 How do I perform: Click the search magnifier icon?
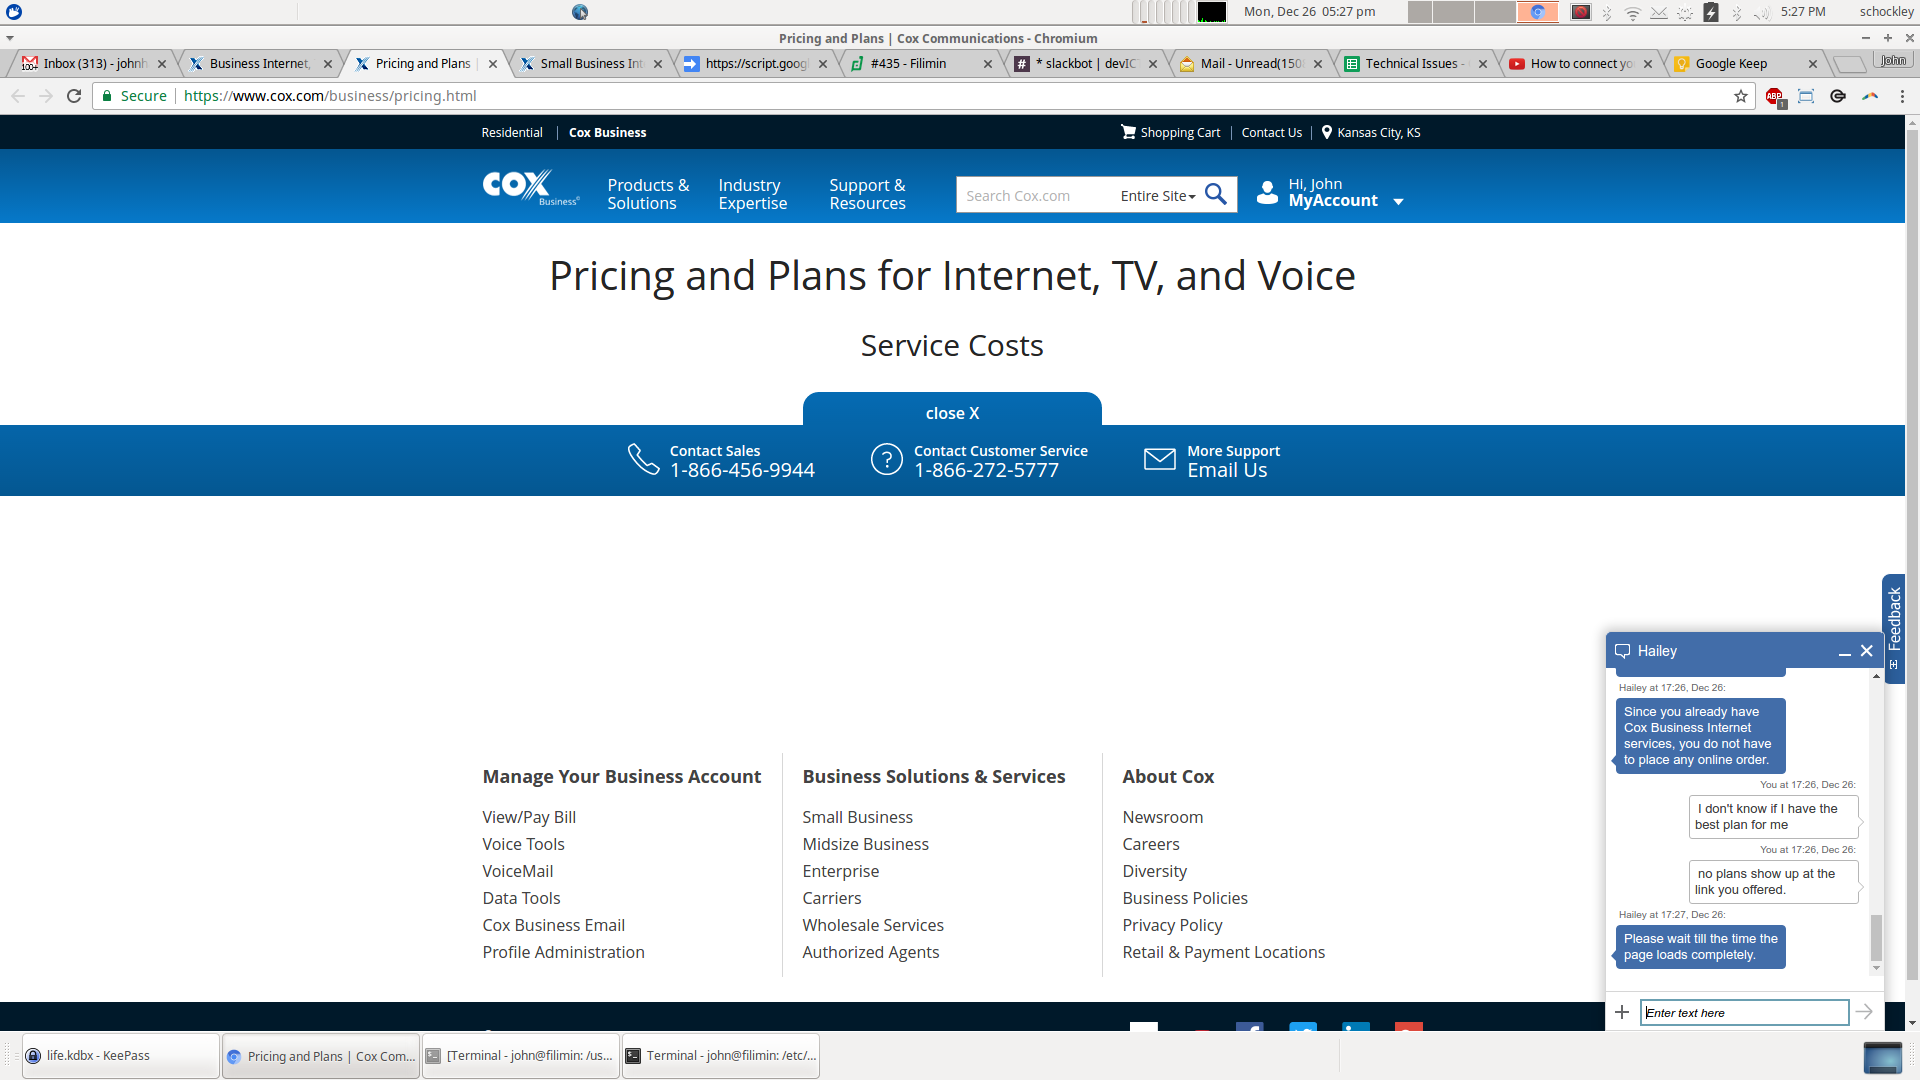pyautogui.click(x=1216, y=194)
